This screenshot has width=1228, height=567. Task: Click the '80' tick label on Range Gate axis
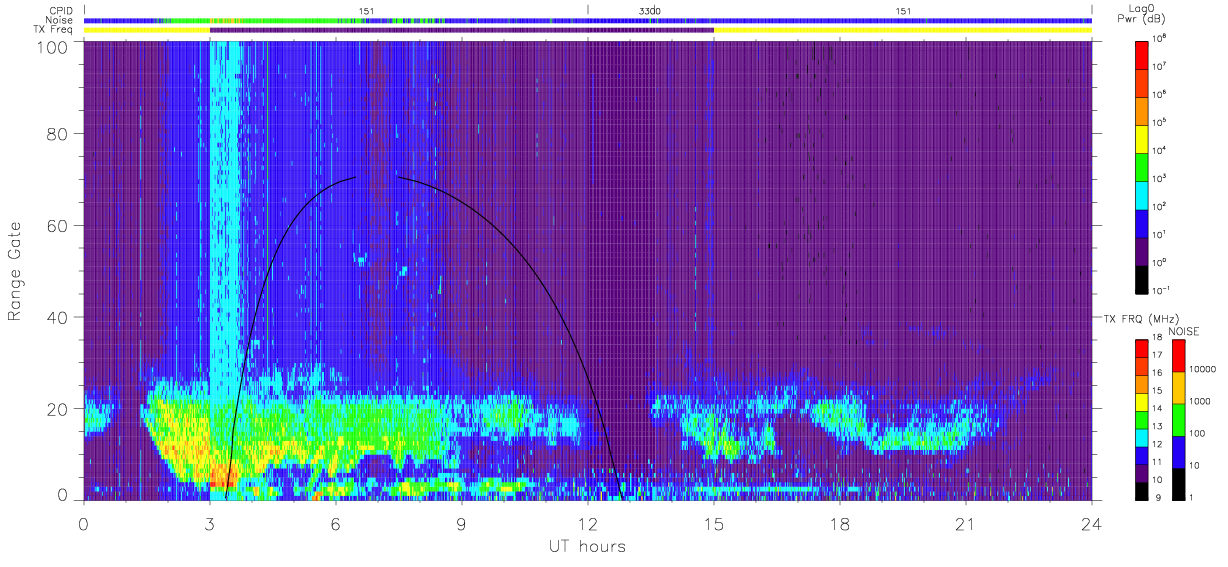click(x=56, y=135)
